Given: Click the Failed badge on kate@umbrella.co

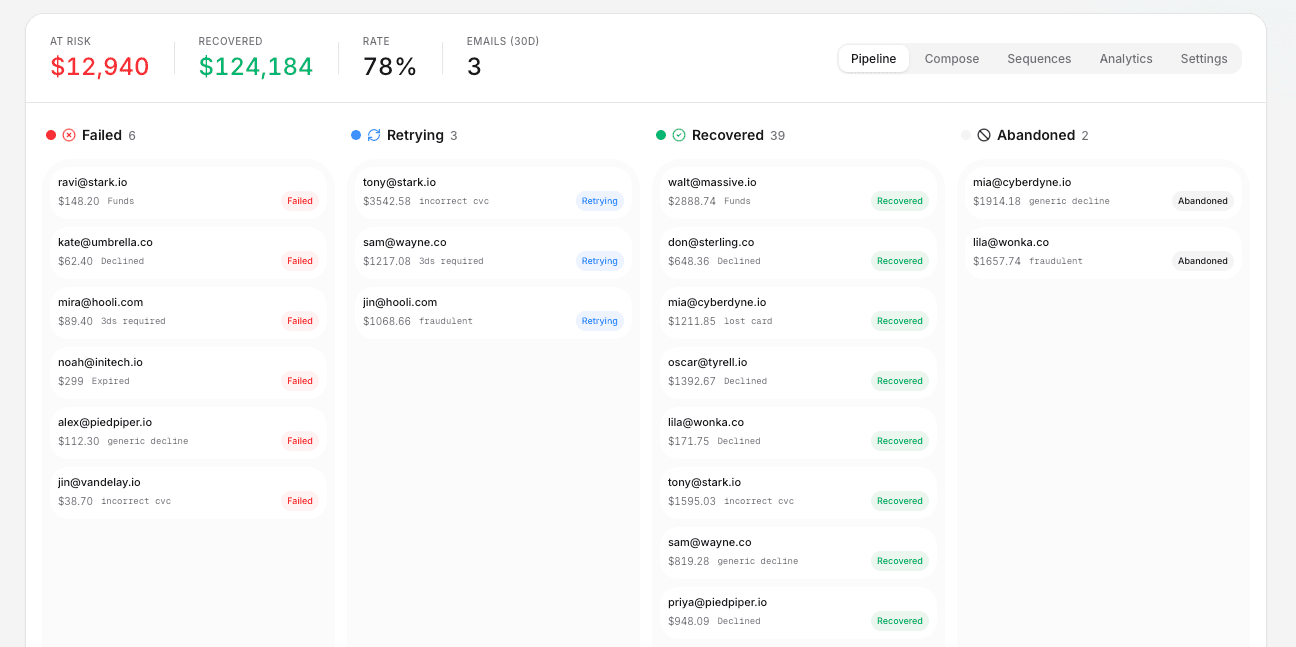Looking at the screenshot, I should point(300,261).
